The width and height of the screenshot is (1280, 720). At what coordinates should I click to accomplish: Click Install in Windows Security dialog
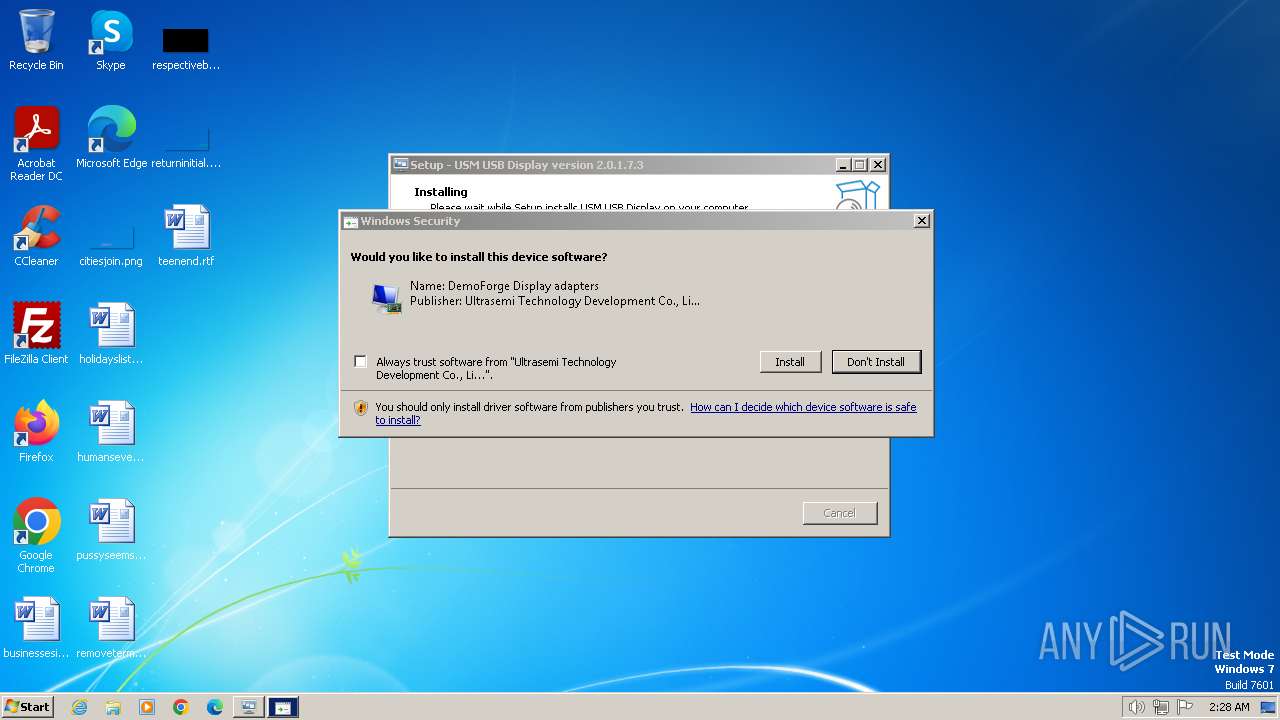[x=790, y=362]
